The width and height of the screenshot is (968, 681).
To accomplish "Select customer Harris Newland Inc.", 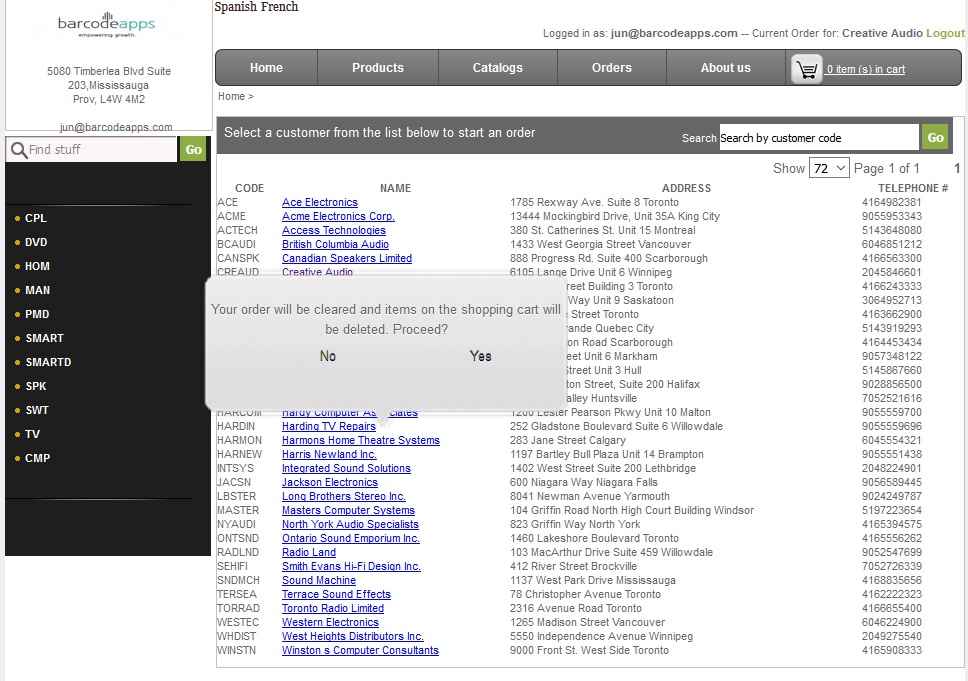I will point(329,454).
